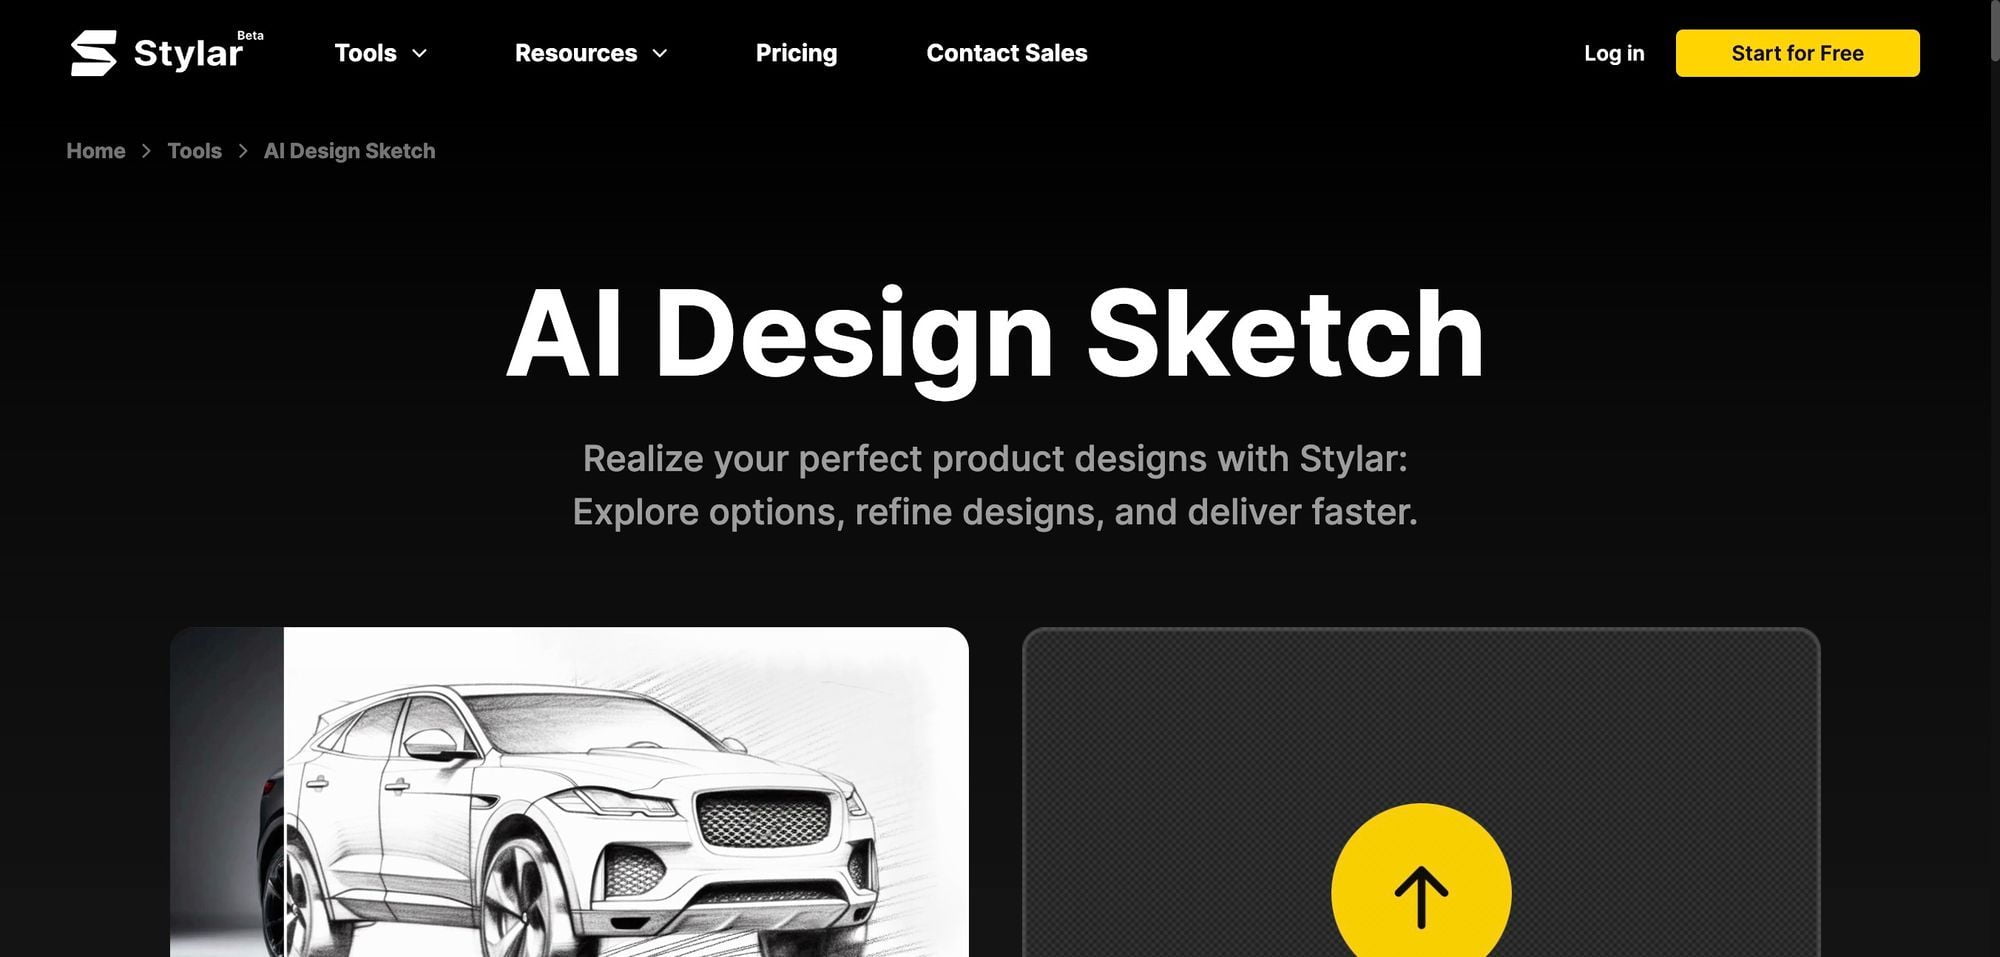Click the Stylar S logo icon
Image resolution: width=2000 pixels, height=957 pixels.
point(93,53)
